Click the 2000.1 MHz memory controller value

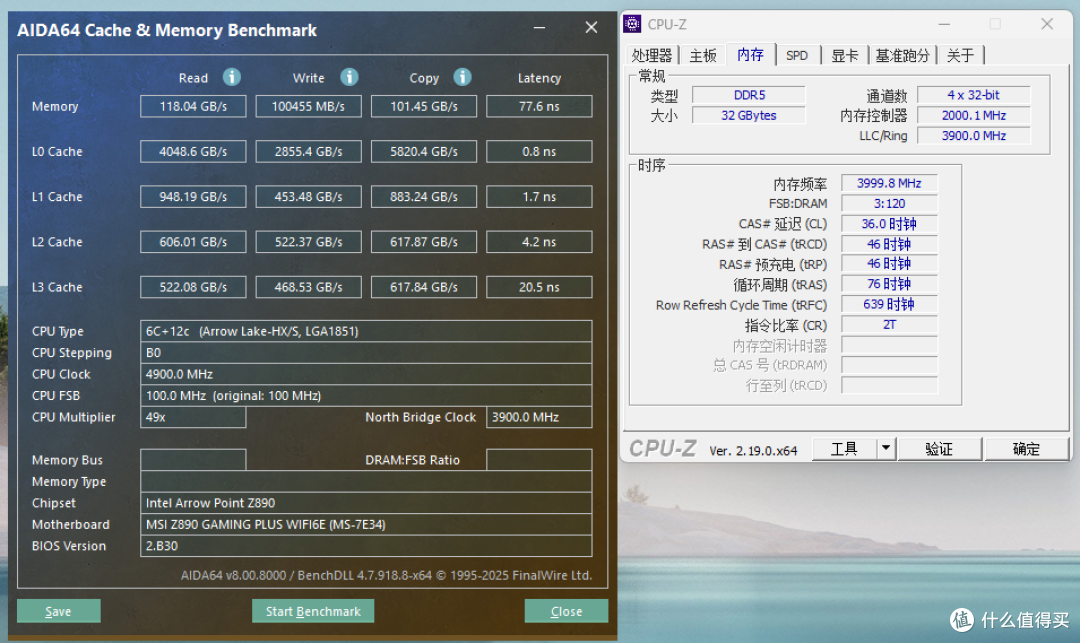pos(973,115)
